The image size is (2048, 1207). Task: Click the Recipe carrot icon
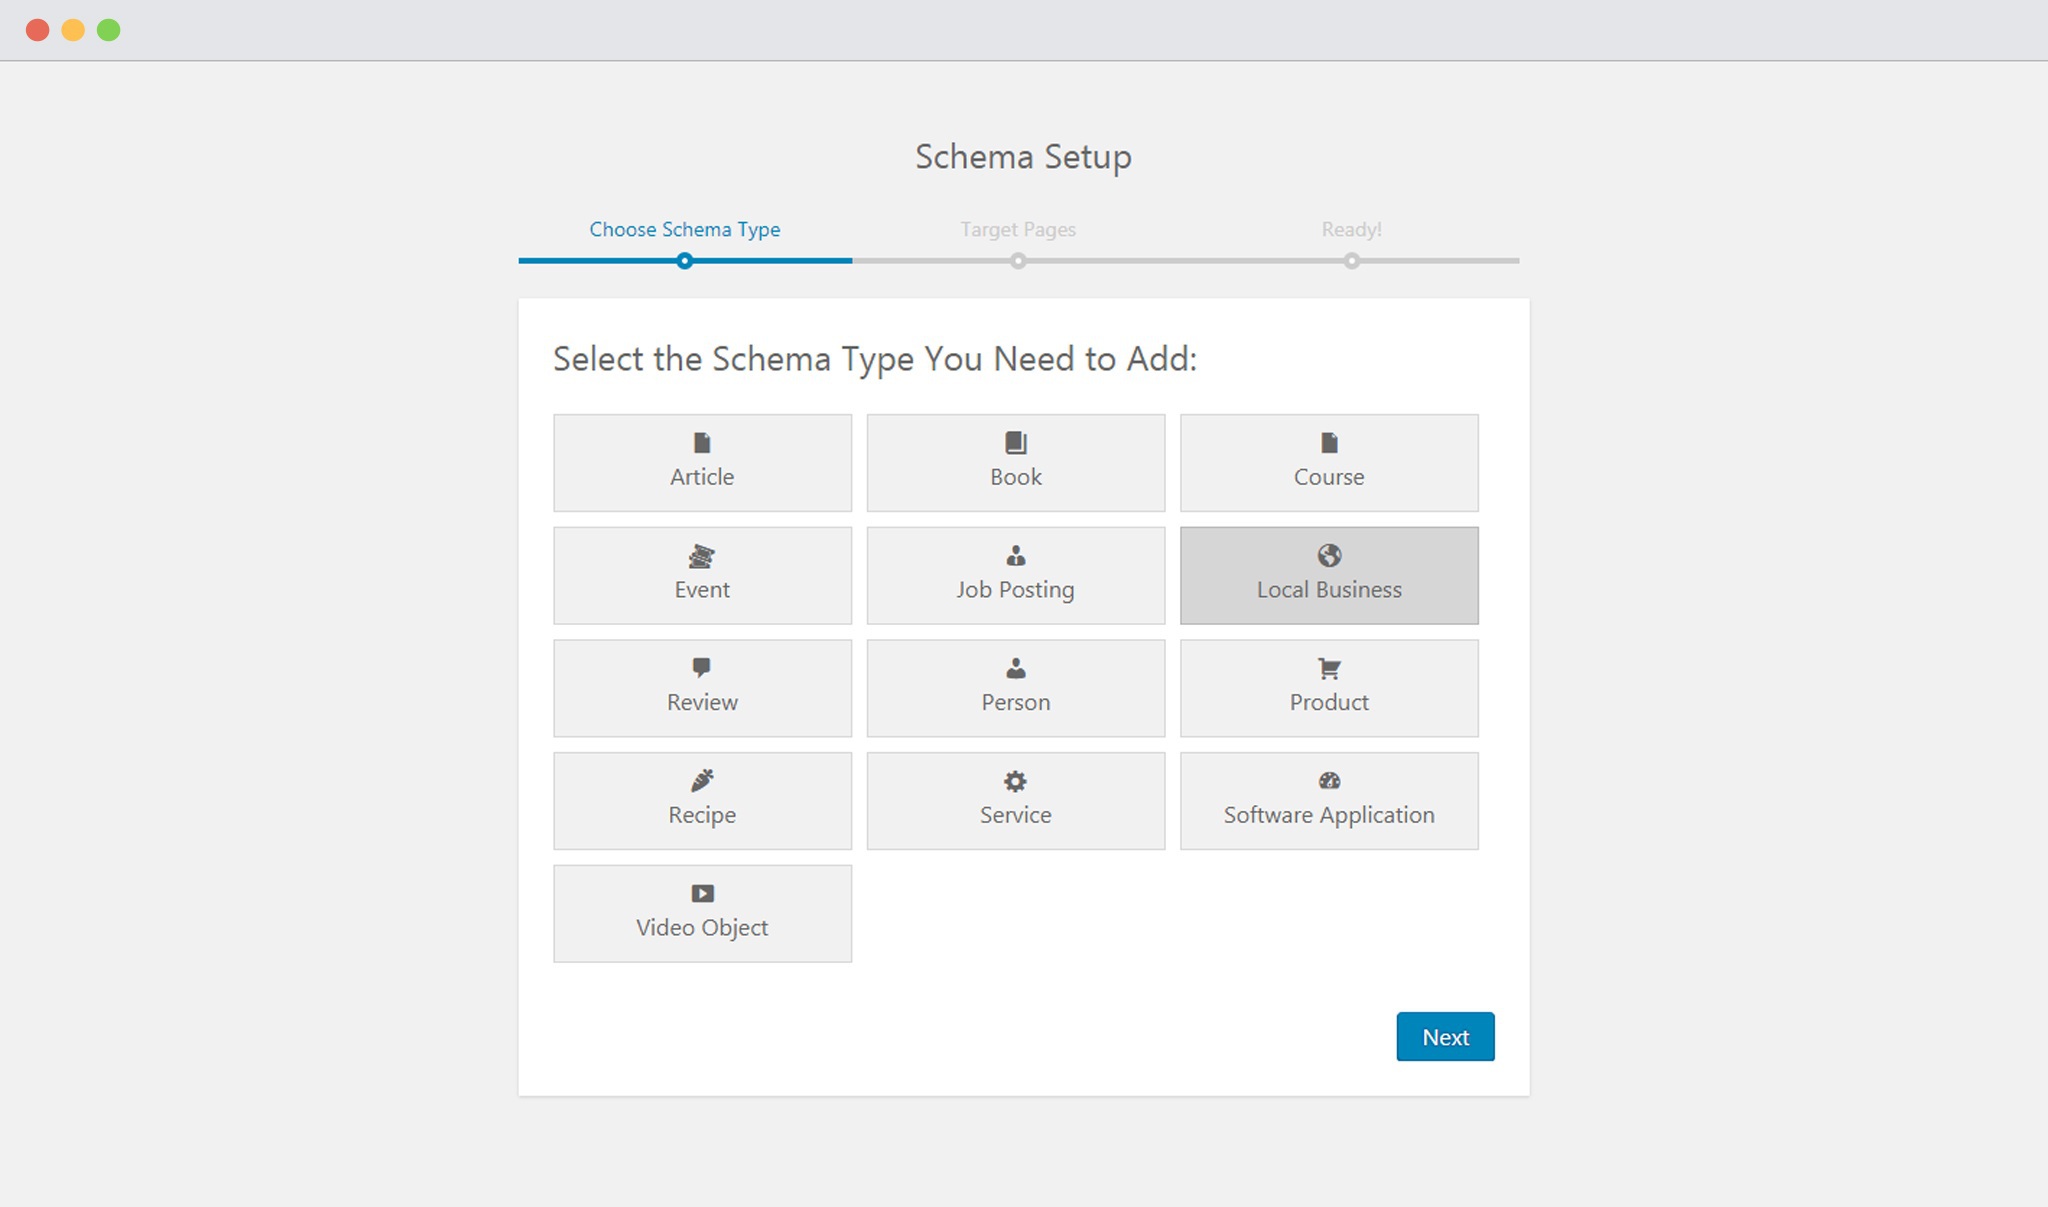click(x=701, y=781)
